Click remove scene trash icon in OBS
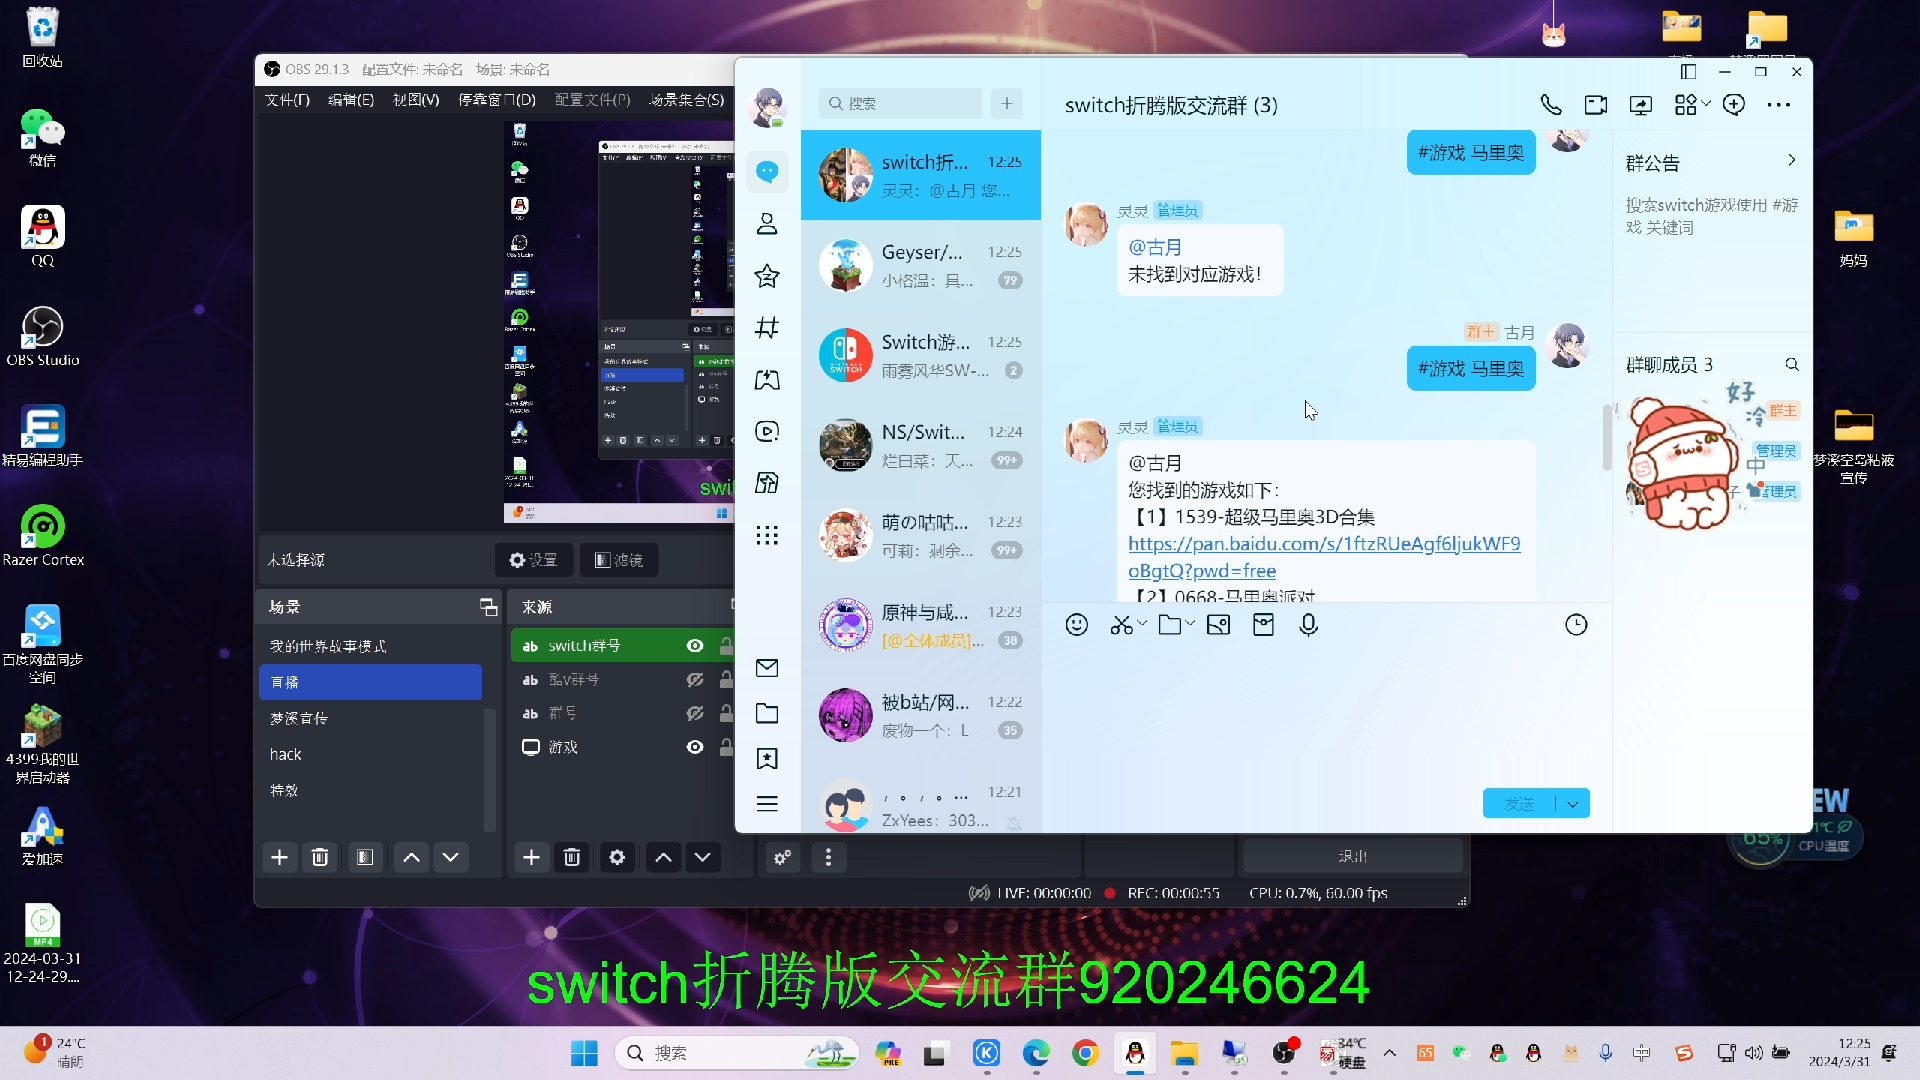This screenshot has height=1080, width=1920. (x=320, y=857)
